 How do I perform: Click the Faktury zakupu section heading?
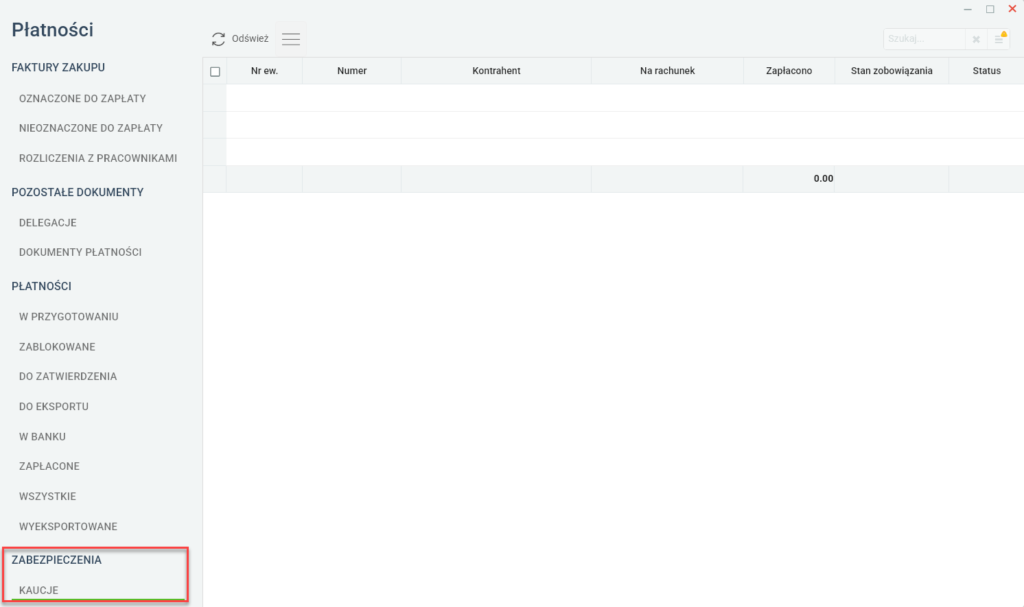pyautogui.click(x=58, y=67)
